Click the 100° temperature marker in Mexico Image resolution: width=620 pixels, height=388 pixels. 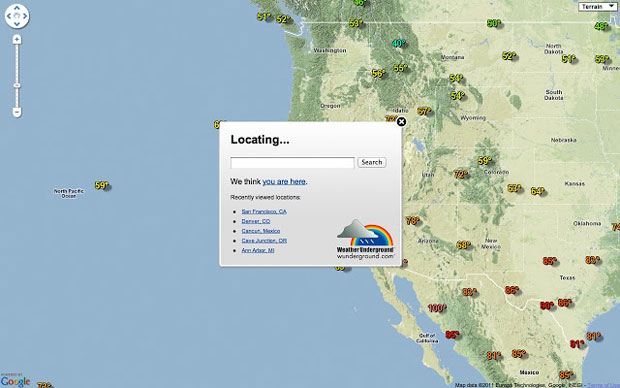pos(437,308)
